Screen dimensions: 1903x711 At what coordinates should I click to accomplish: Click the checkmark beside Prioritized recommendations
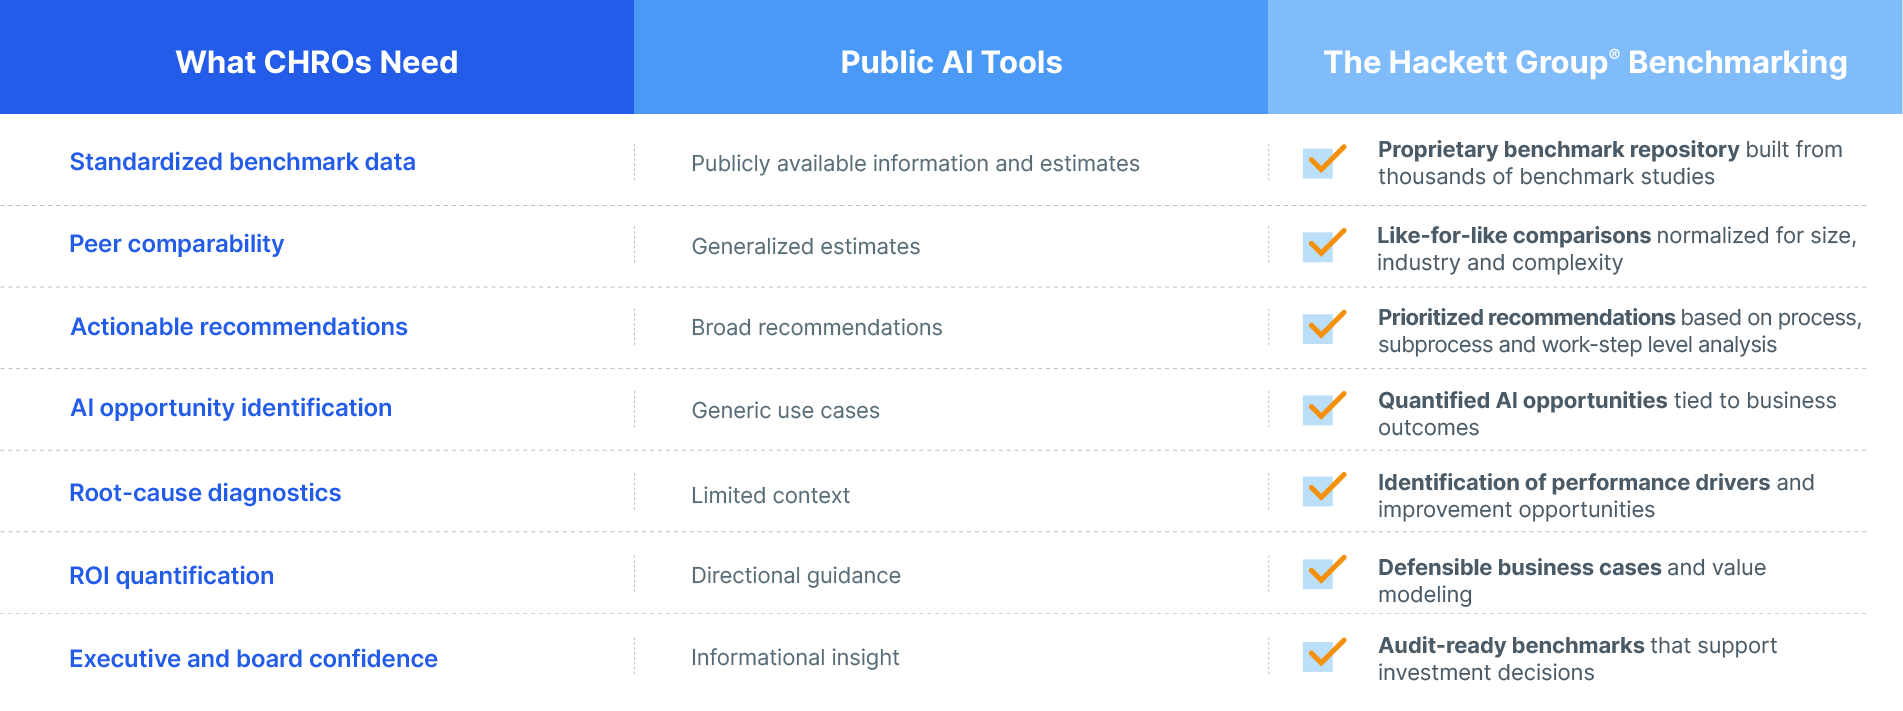click(x=1324, y=326)
